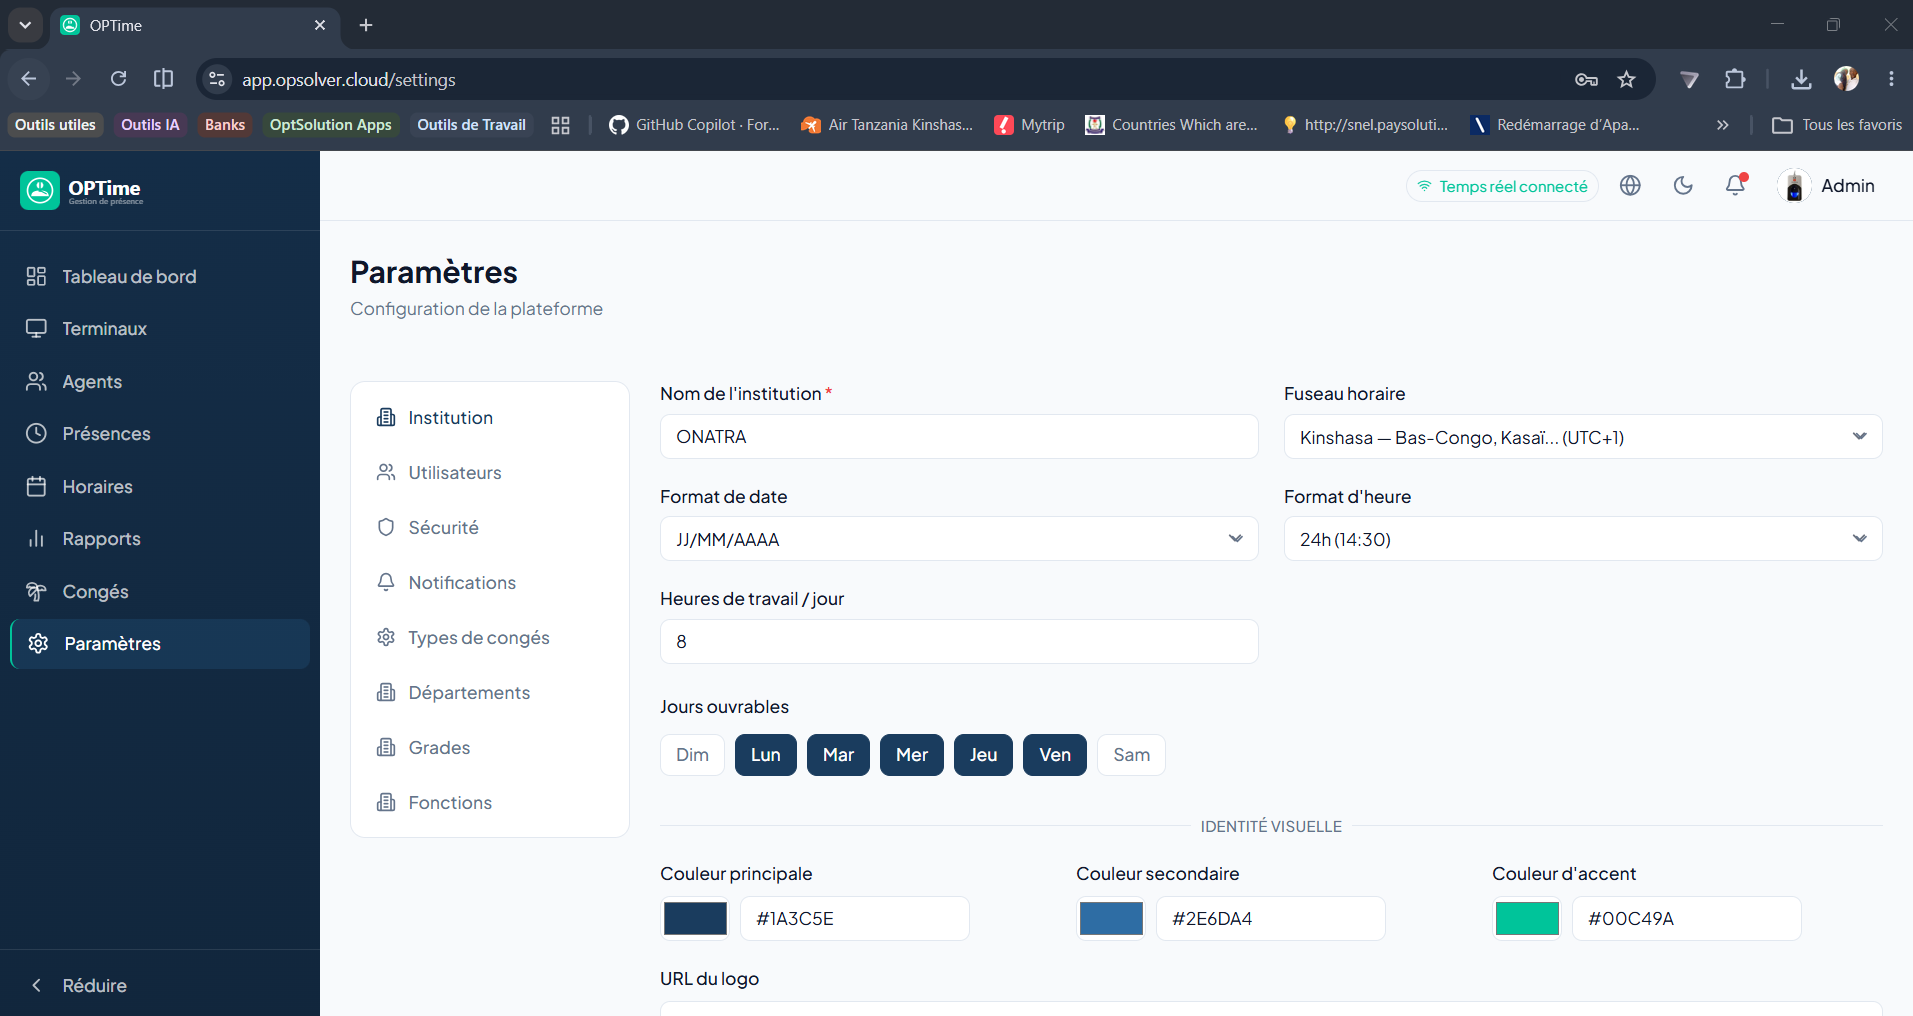Close the OPTime browser tab

click(x=320, y=25)
